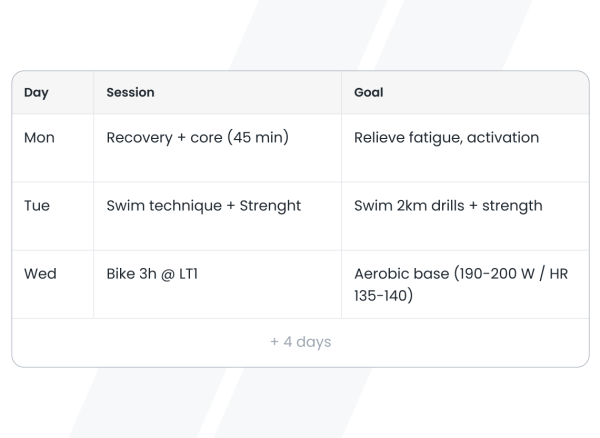Choose the Wed day cell
The height and width of the screenshot is (438, 600).
click(x=38, y=274)
